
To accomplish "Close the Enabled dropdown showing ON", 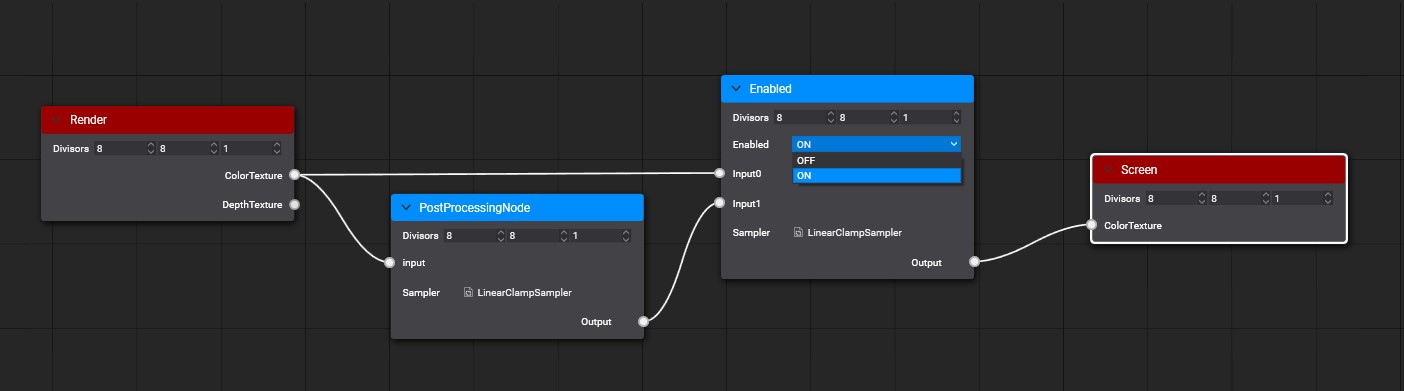I will 876,145.
